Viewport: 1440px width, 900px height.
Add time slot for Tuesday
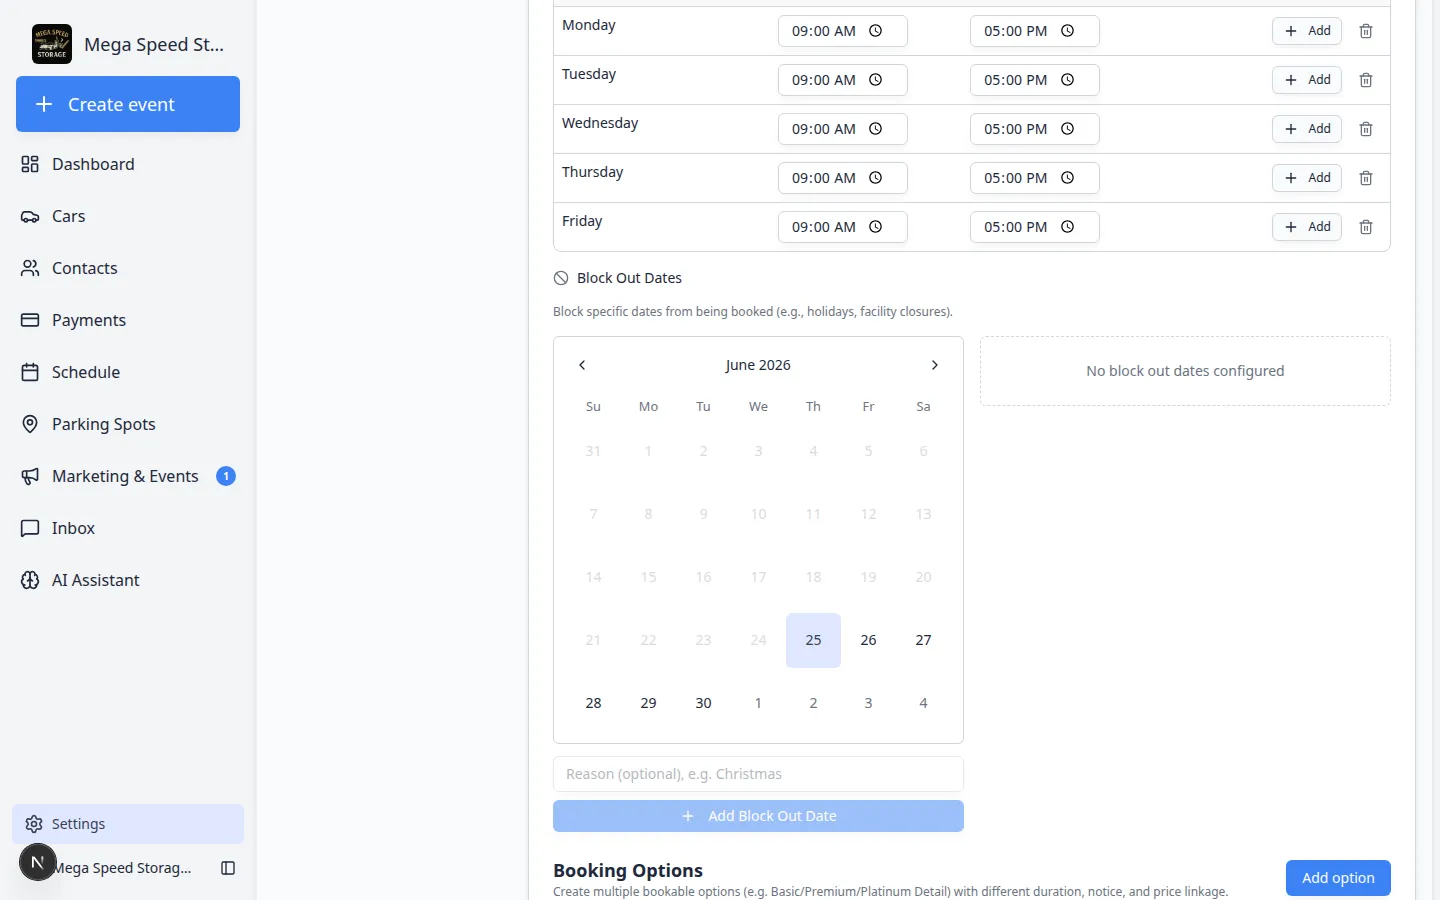tap(1307, 80)
